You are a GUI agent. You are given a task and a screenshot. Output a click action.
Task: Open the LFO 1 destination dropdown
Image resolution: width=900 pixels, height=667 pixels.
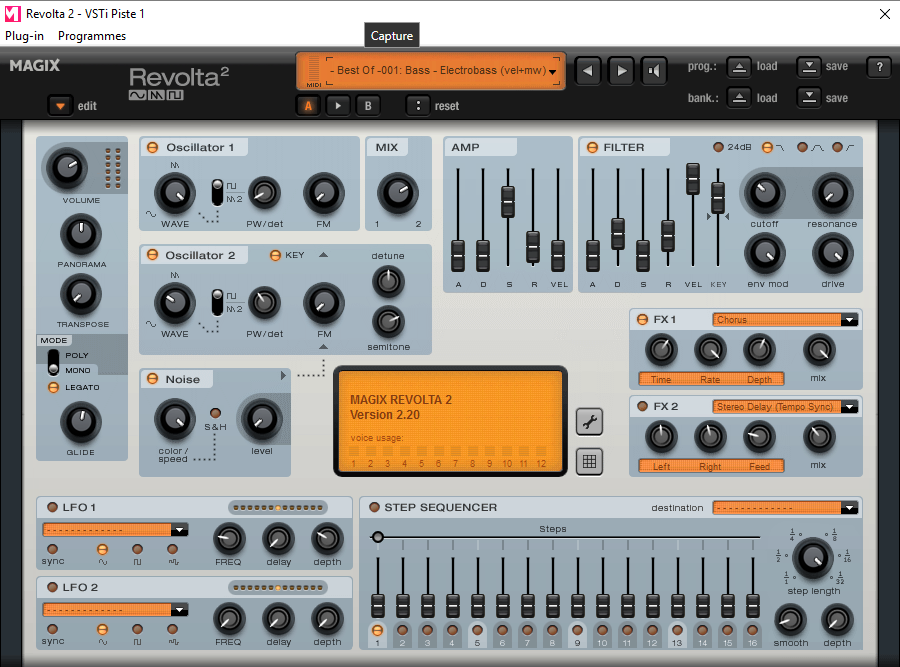[180, 530]
